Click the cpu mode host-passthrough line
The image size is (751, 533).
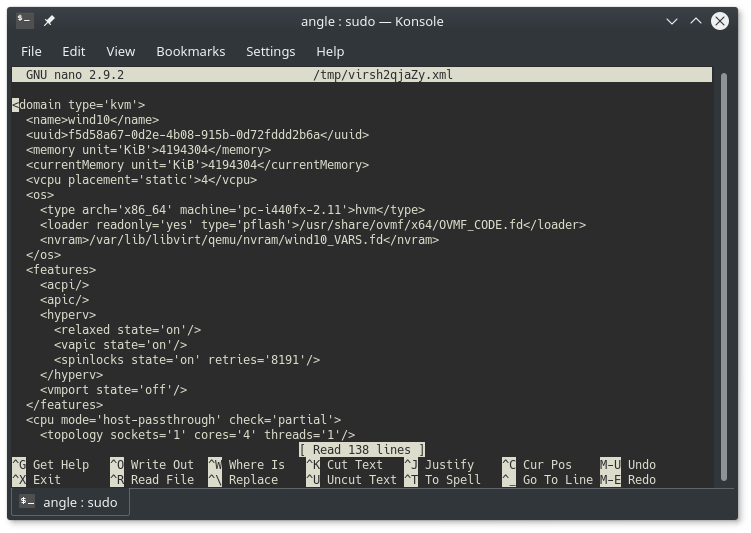point(183,420)
